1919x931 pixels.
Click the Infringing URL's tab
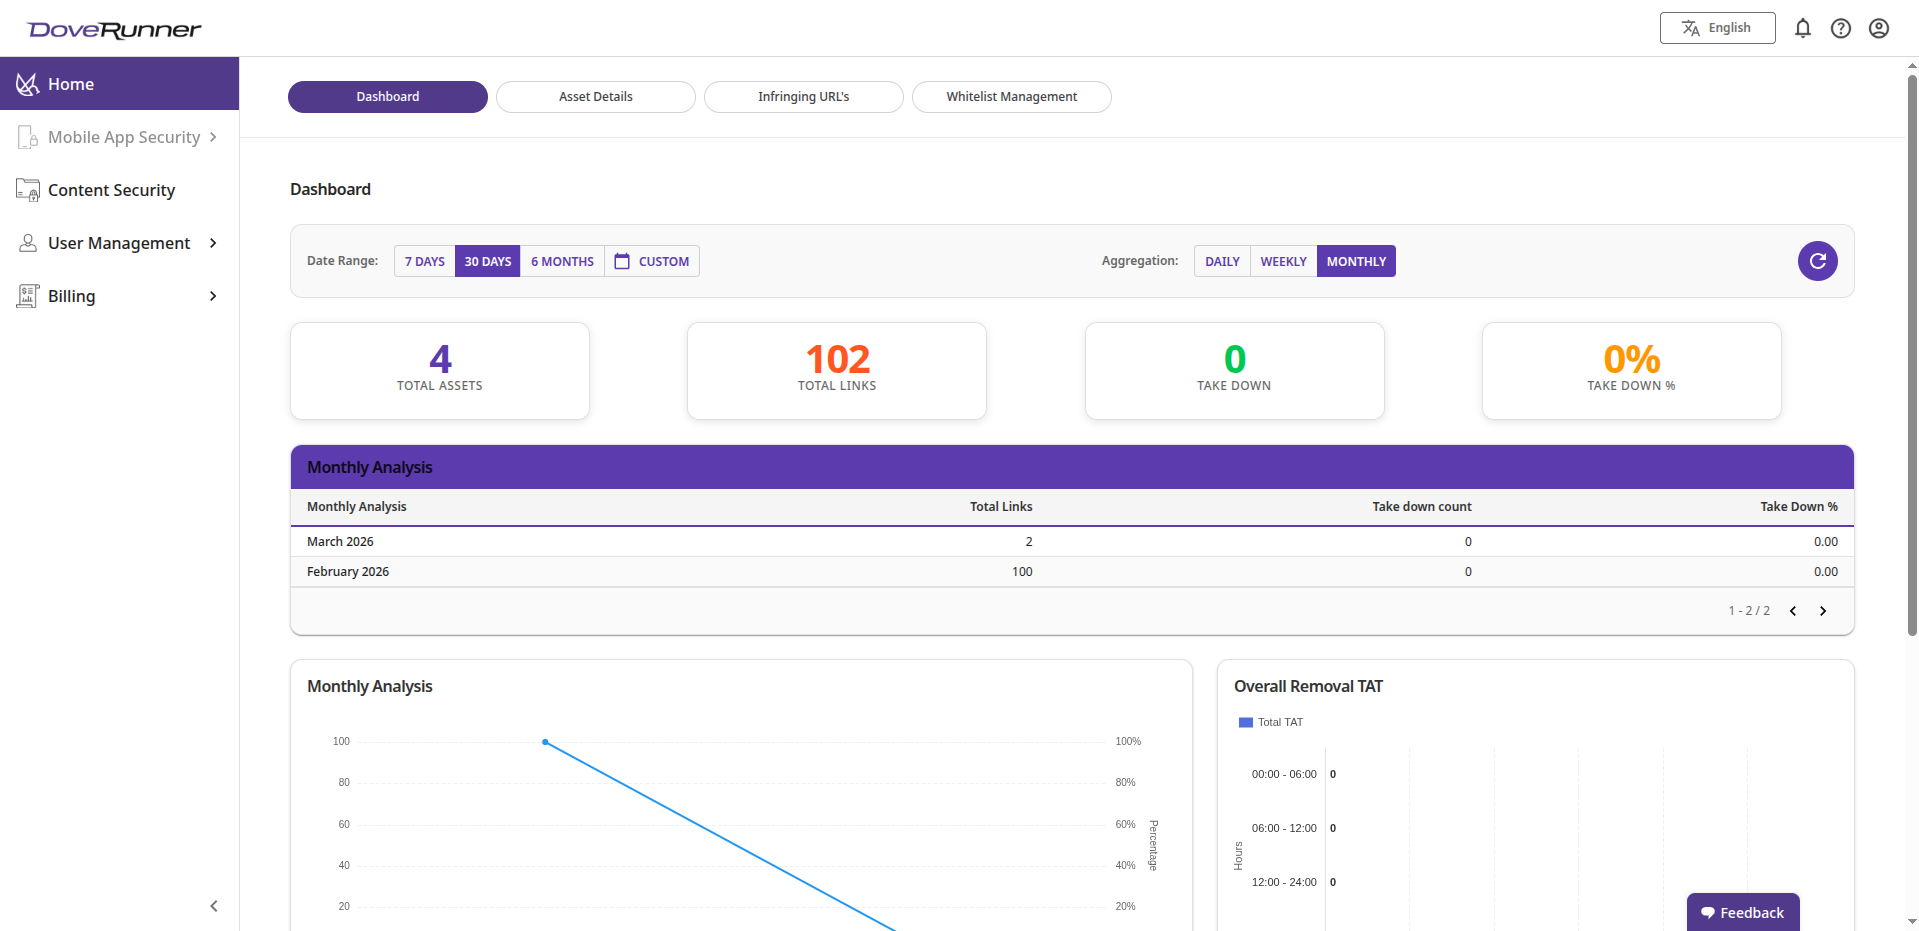(x=802, y=96)
